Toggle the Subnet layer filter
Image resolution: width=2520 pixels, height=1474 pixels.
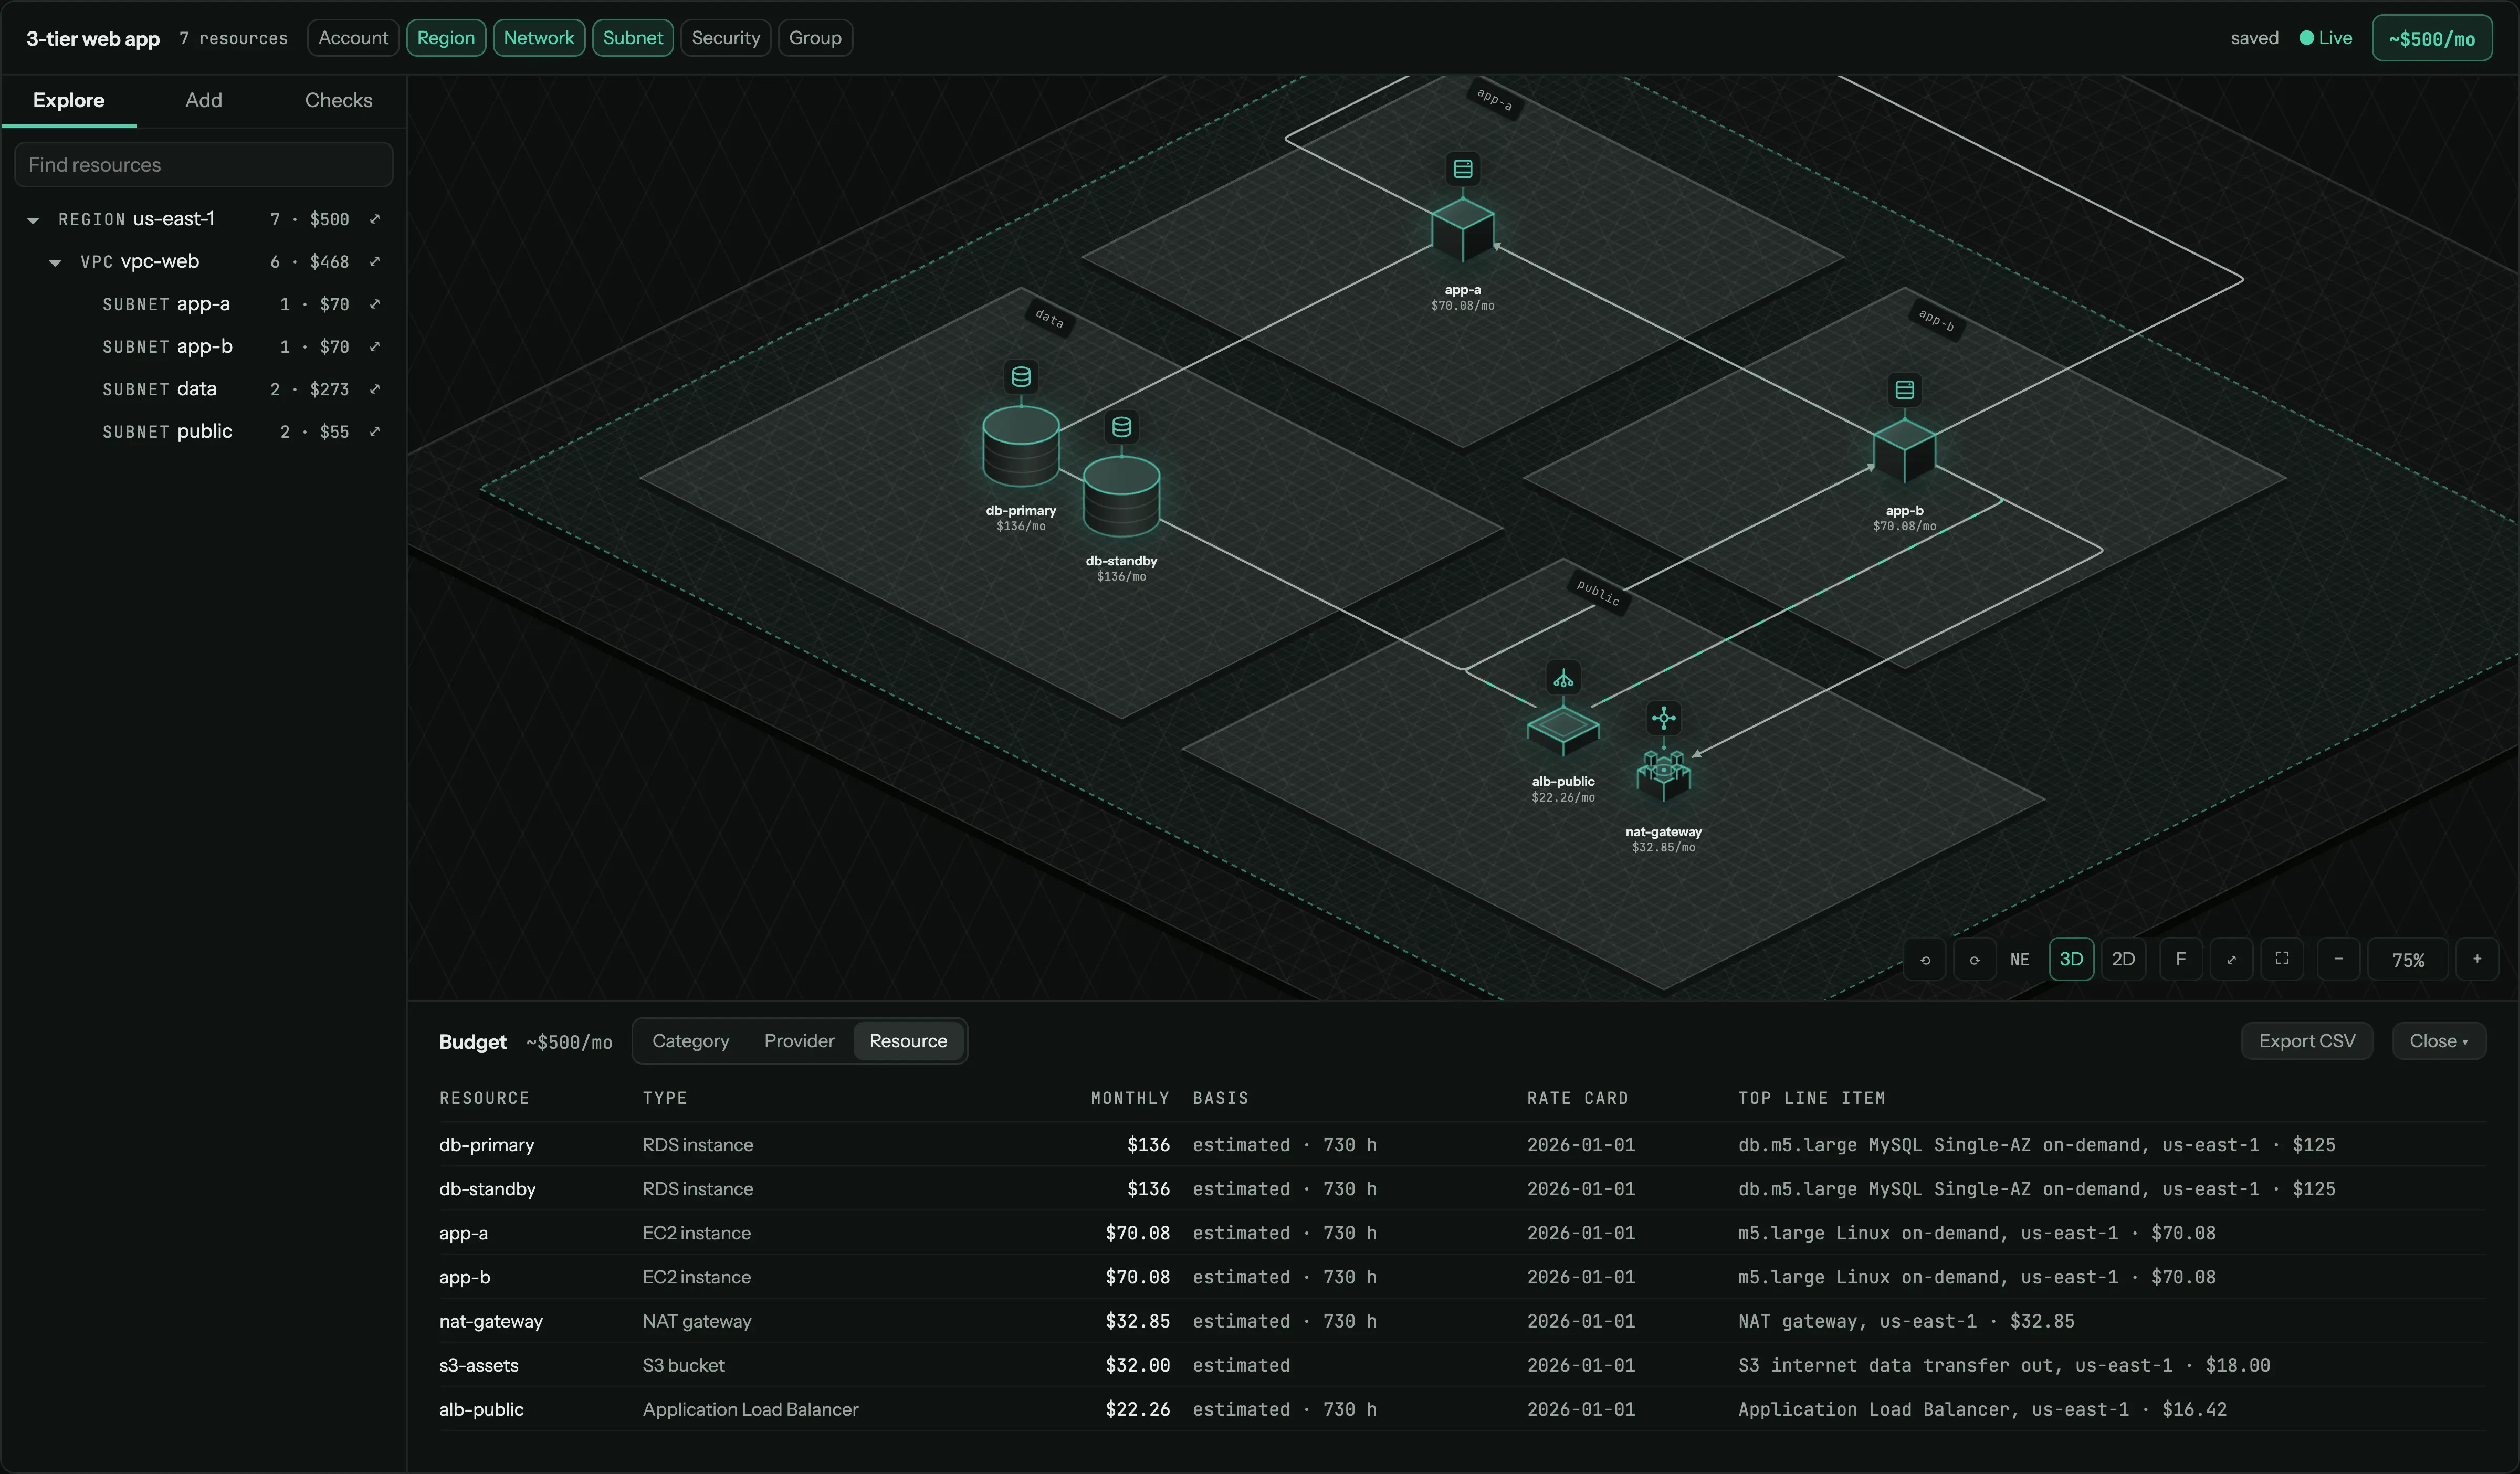[x=633, y=38]
